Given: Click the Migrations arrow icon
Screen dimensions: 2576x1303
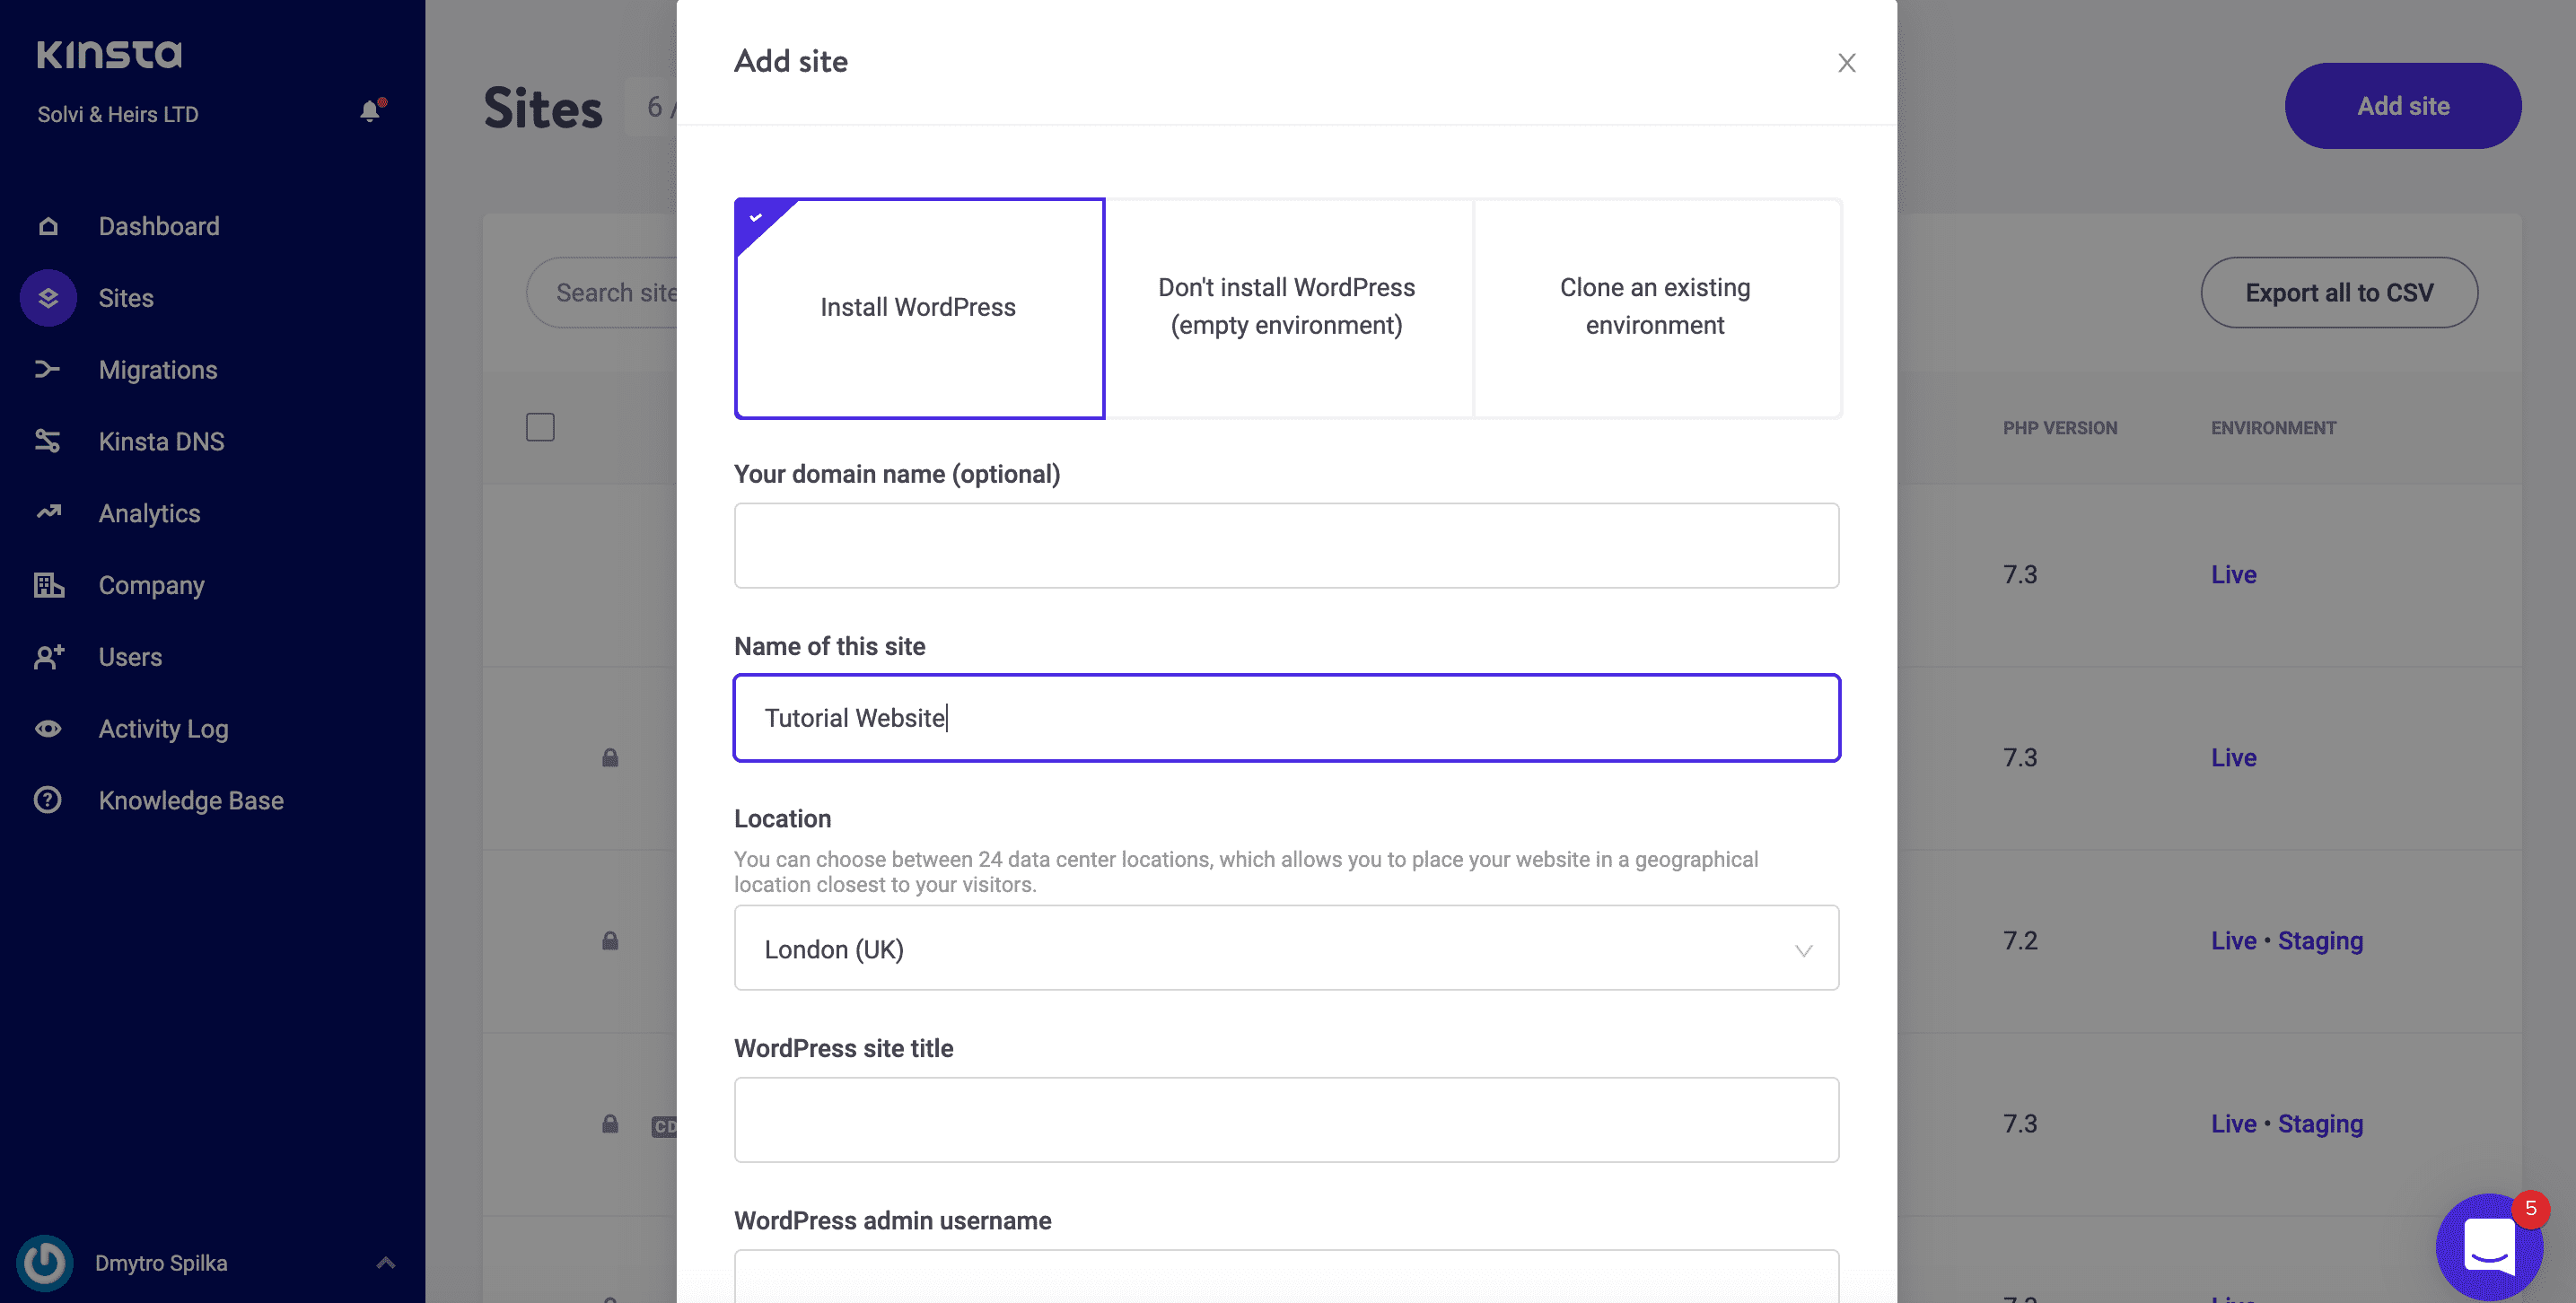Looking at the screenshot, I should pos(48,370).
